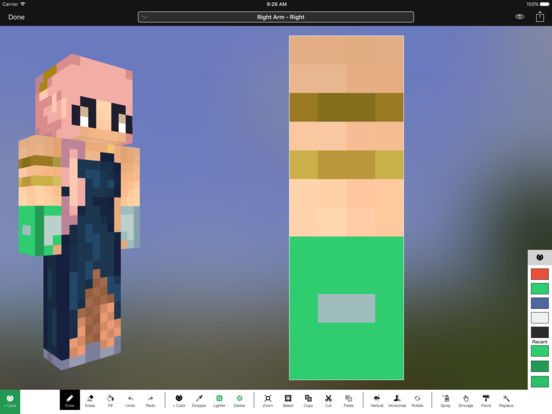
Task: Select the Draw pencil tool
Action: pyautogui.click(x=70, y=400)
